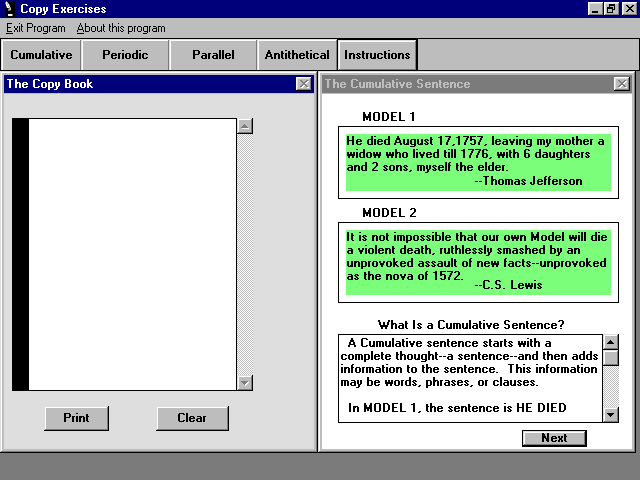
Task: Open the Exit Program menu
Action: [x=35, y=28]
